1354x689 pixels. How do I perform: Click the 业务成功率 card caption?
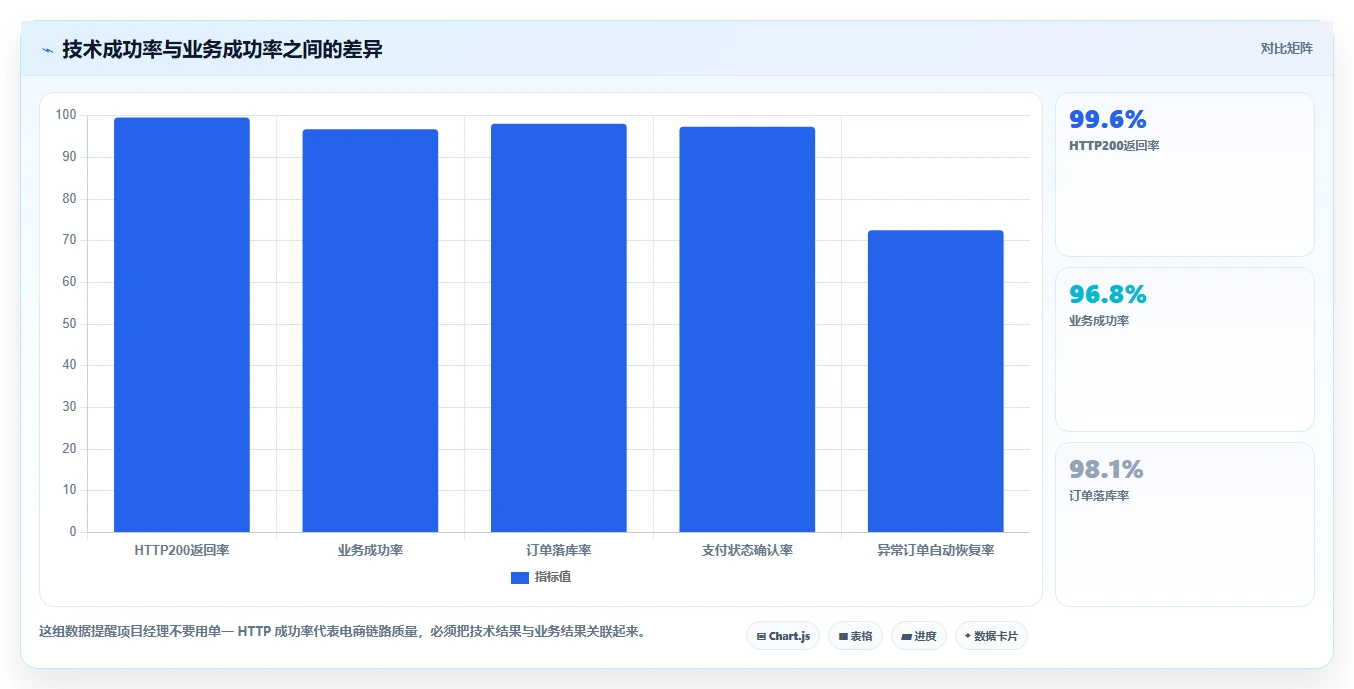(x=1099, y=321)
